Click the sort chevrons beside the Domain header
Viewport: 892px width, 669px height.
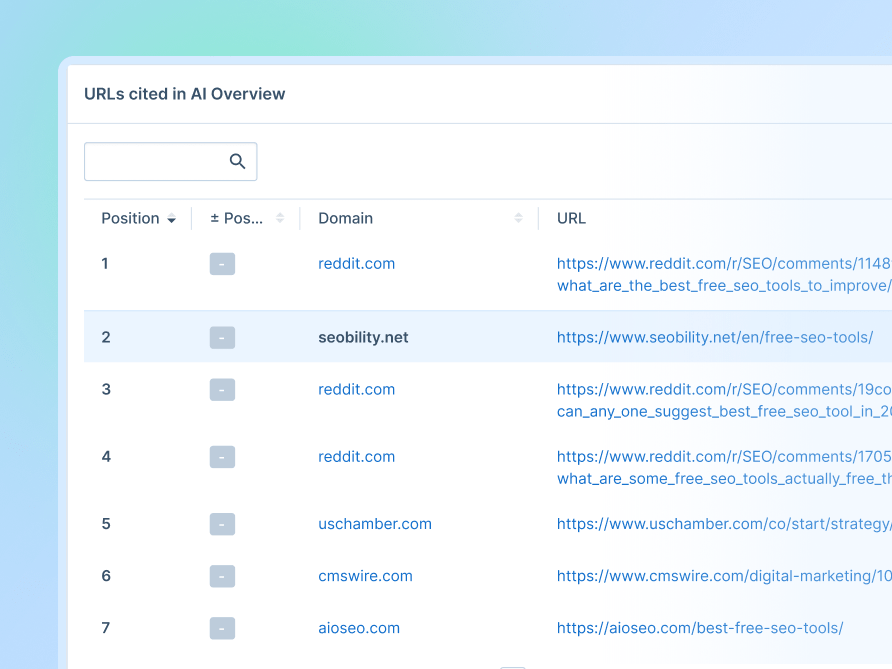518,218
